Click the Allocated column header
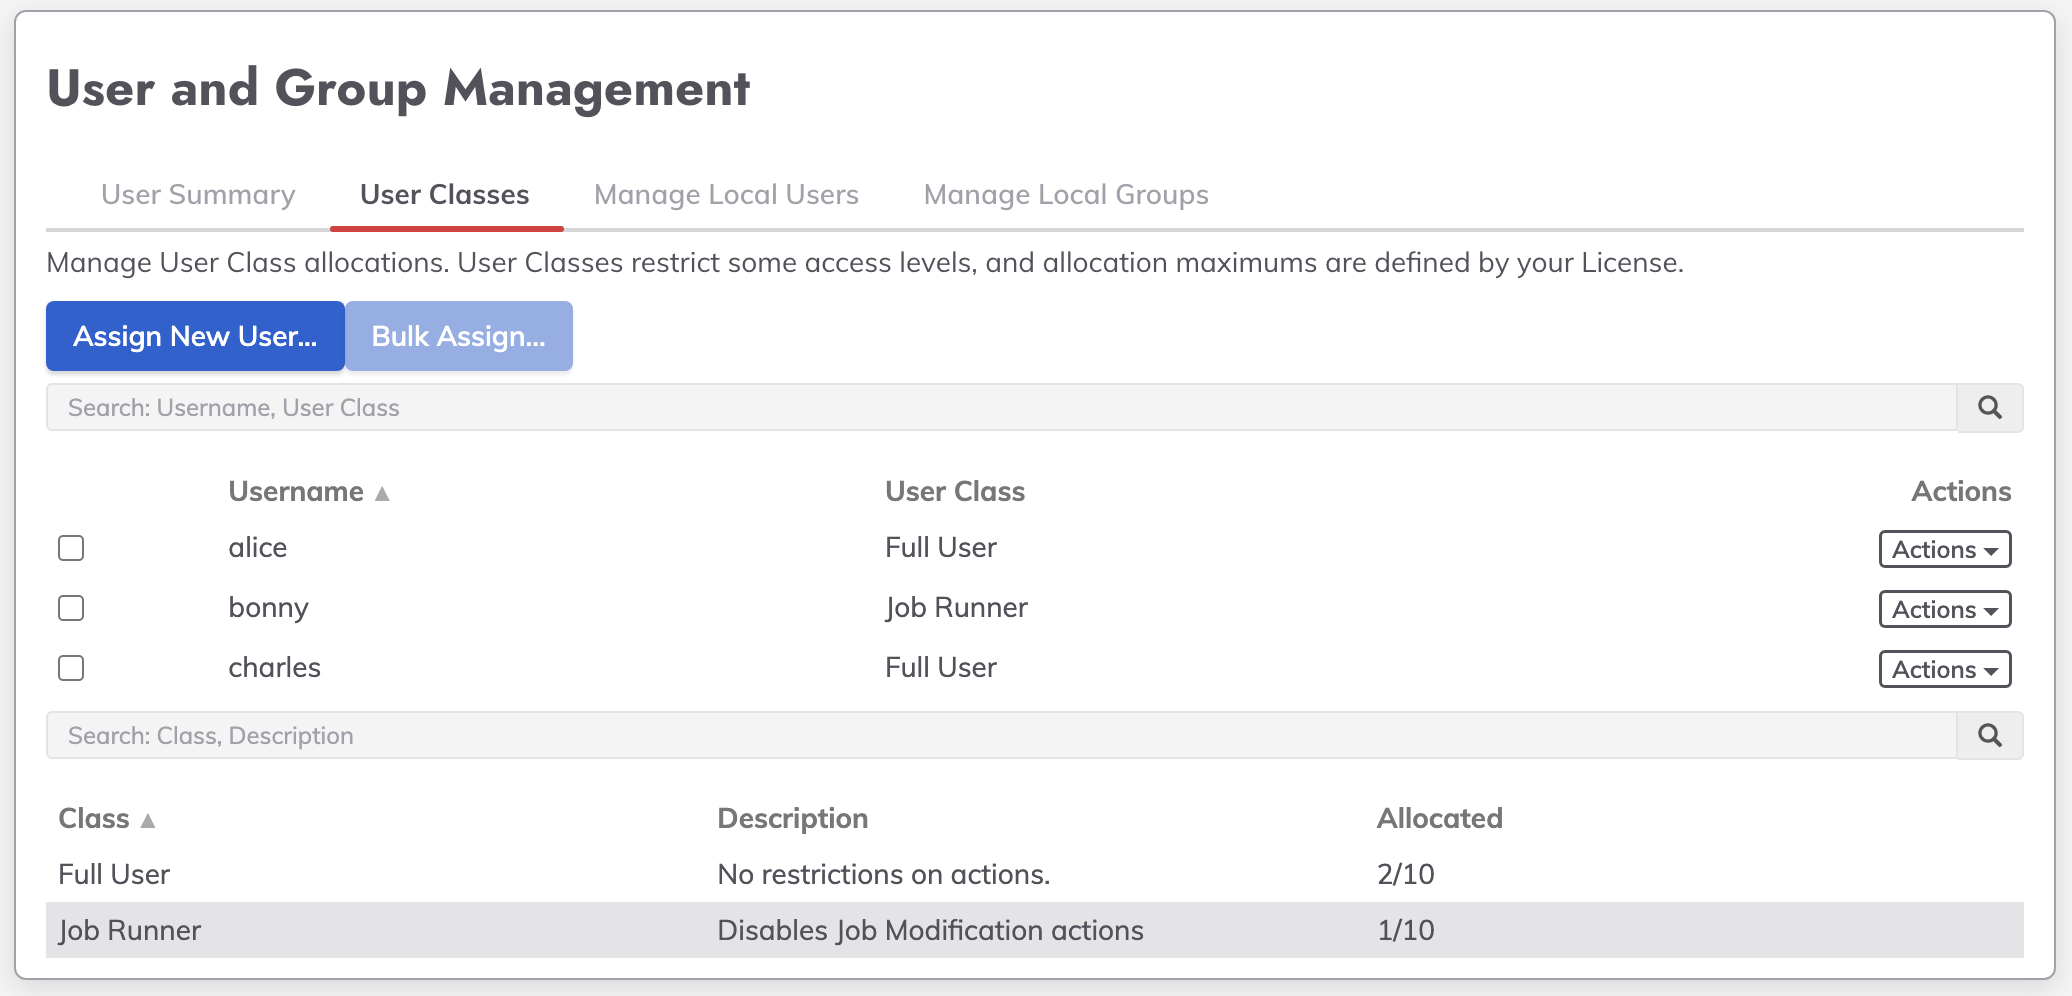 tap(1440, 819)
